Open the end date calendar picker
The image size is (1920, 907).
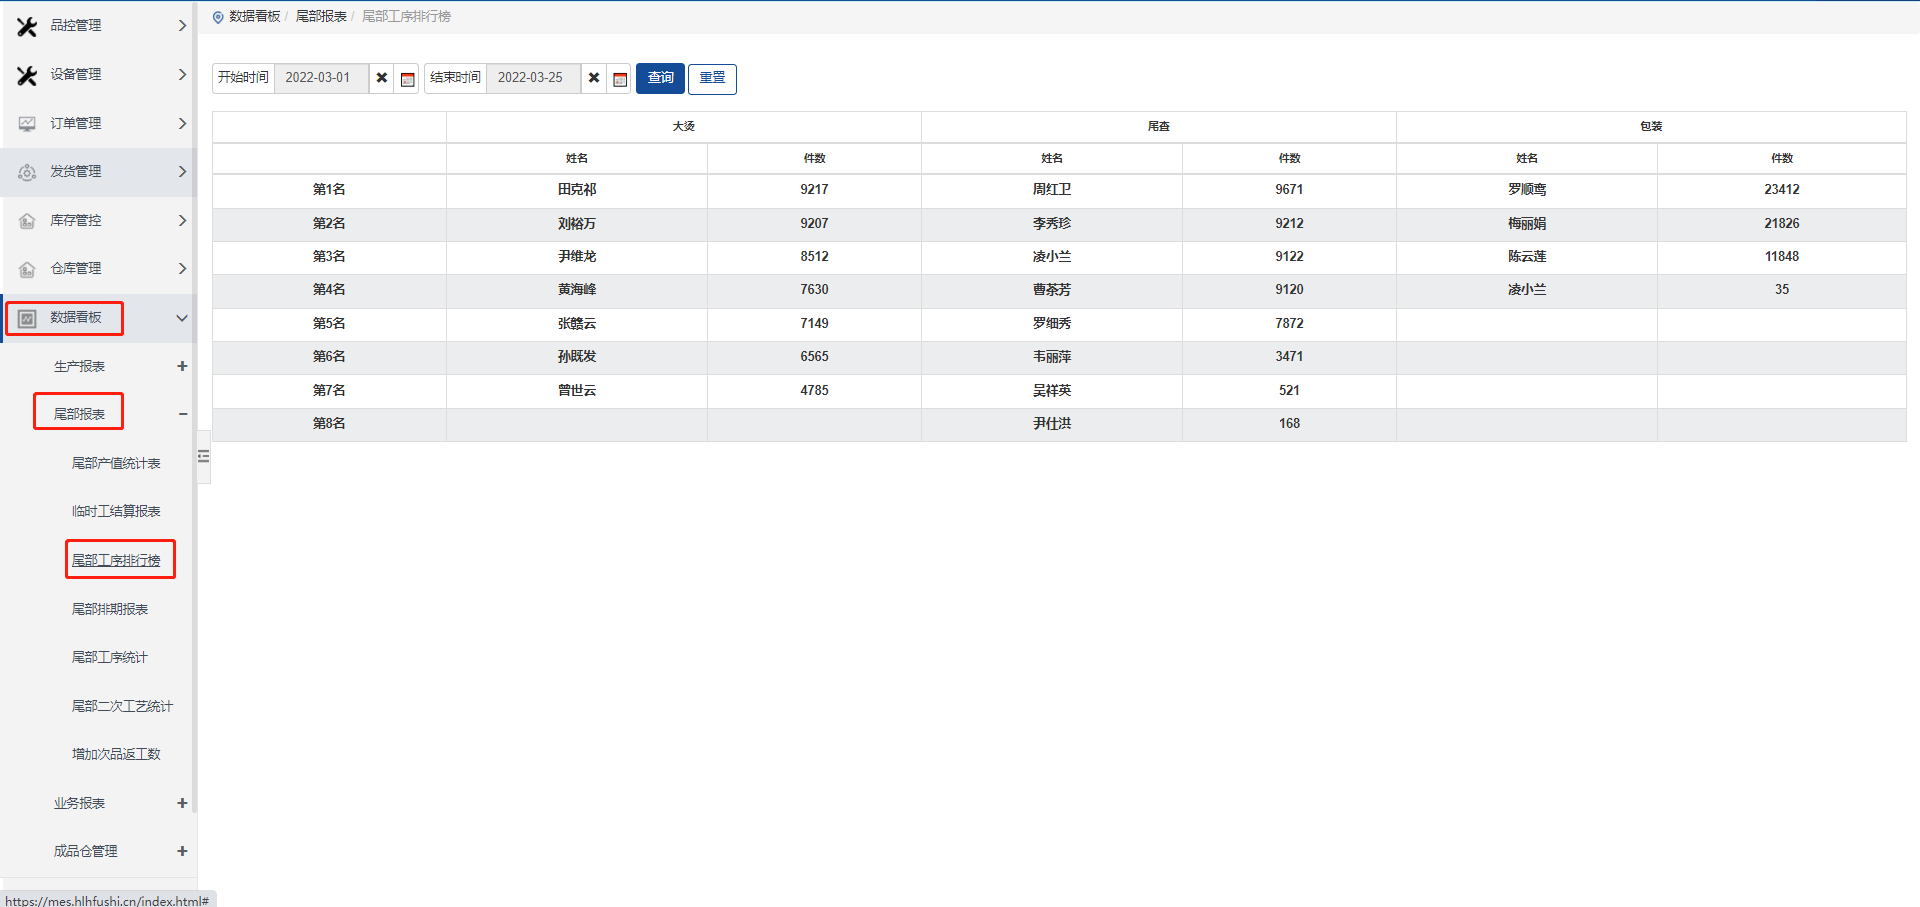620,79
